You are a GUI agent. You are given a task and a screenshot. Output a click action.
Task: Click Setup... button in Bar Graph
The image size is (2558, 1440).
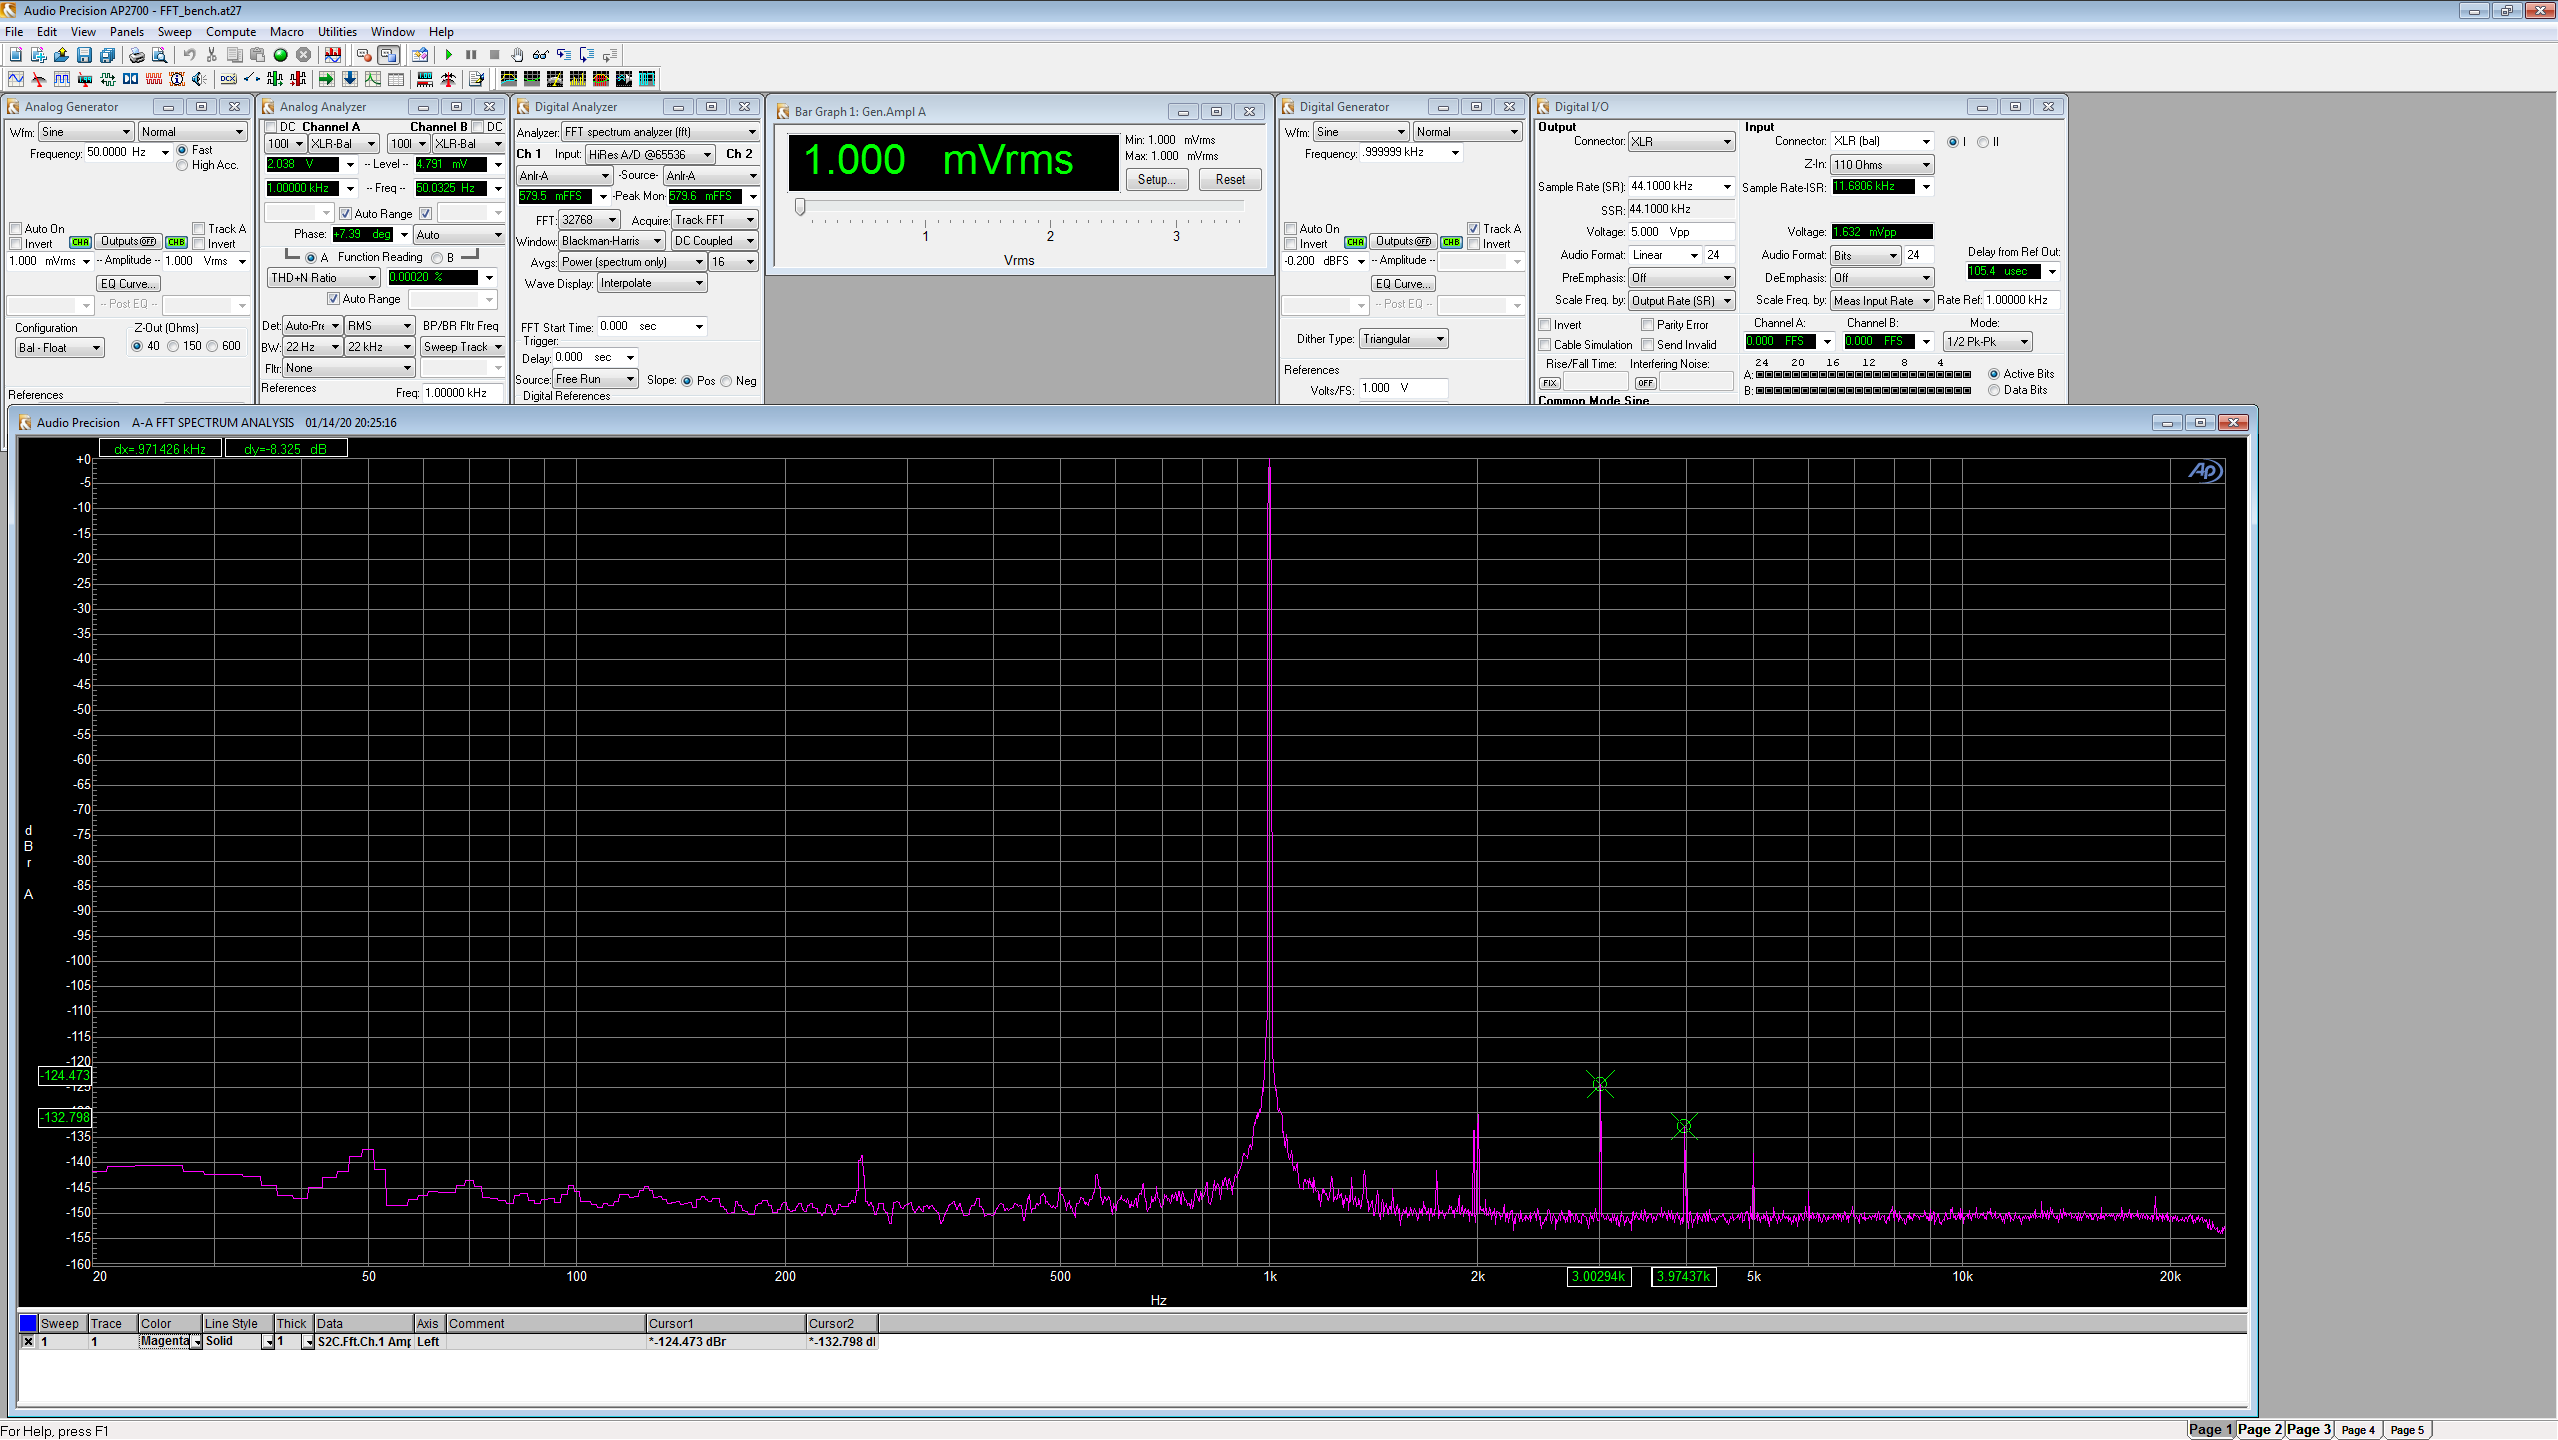coord(1157,180)
